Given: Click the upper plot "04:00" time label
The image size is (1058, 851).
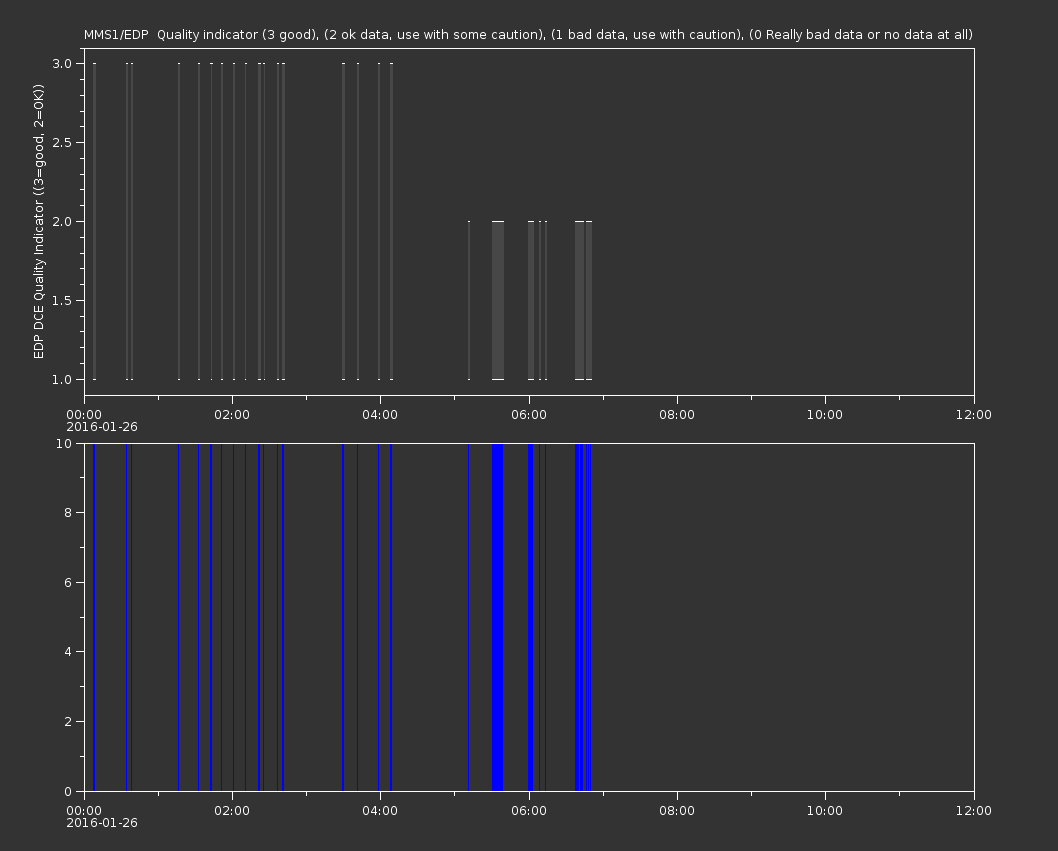Looking at the screenshot, I should coord(380,414).
